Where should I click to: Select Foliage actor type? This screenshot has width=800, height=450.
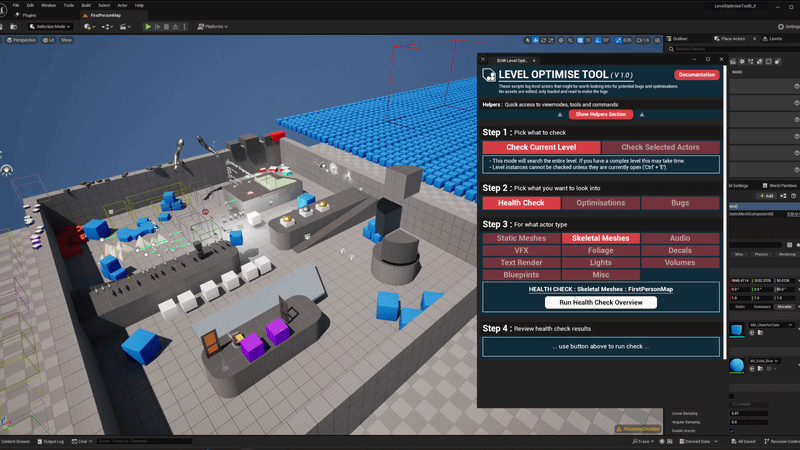[x=601, y=251]
